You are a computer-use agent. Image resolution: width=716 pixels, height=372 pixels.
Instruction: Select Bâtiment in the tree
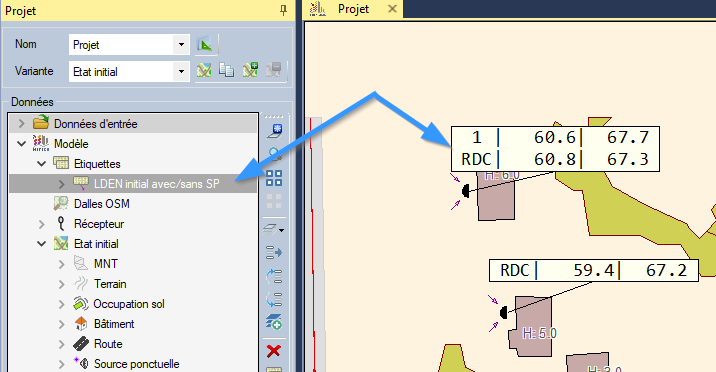pos(114,324)
